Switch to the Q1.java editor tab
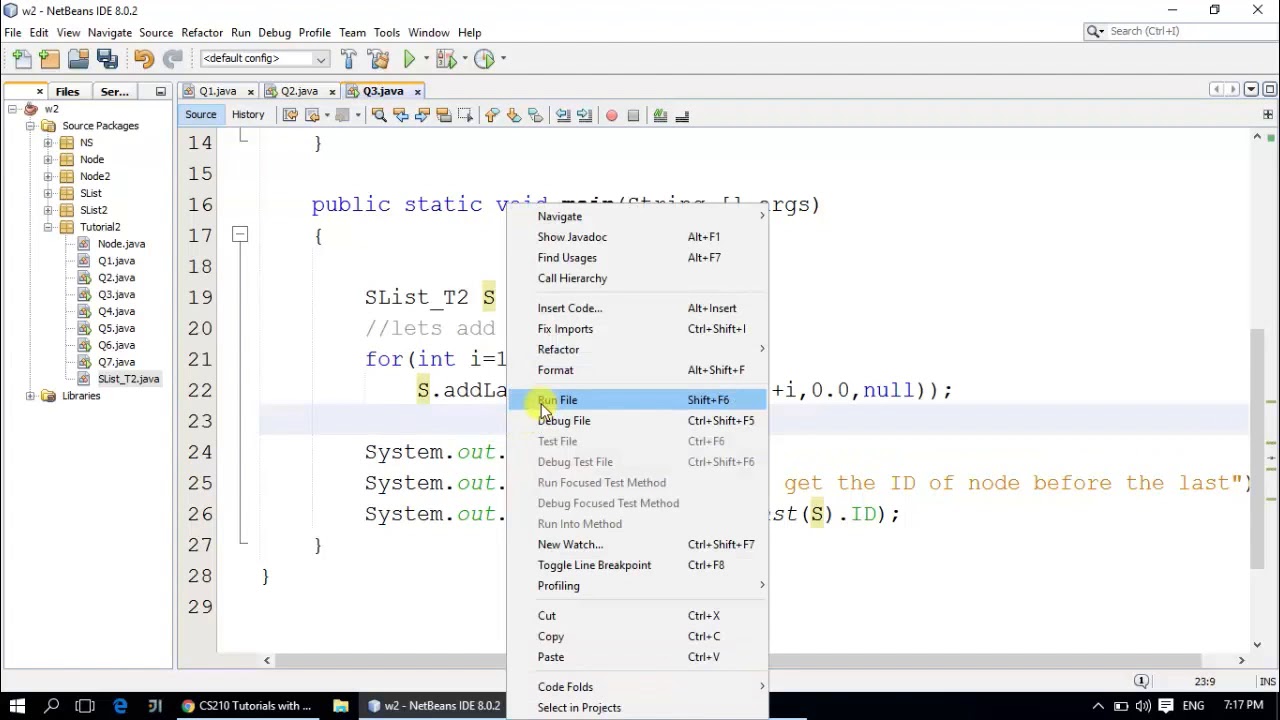This screenshot has width=1280, height=720. click(x=218, y=91)
